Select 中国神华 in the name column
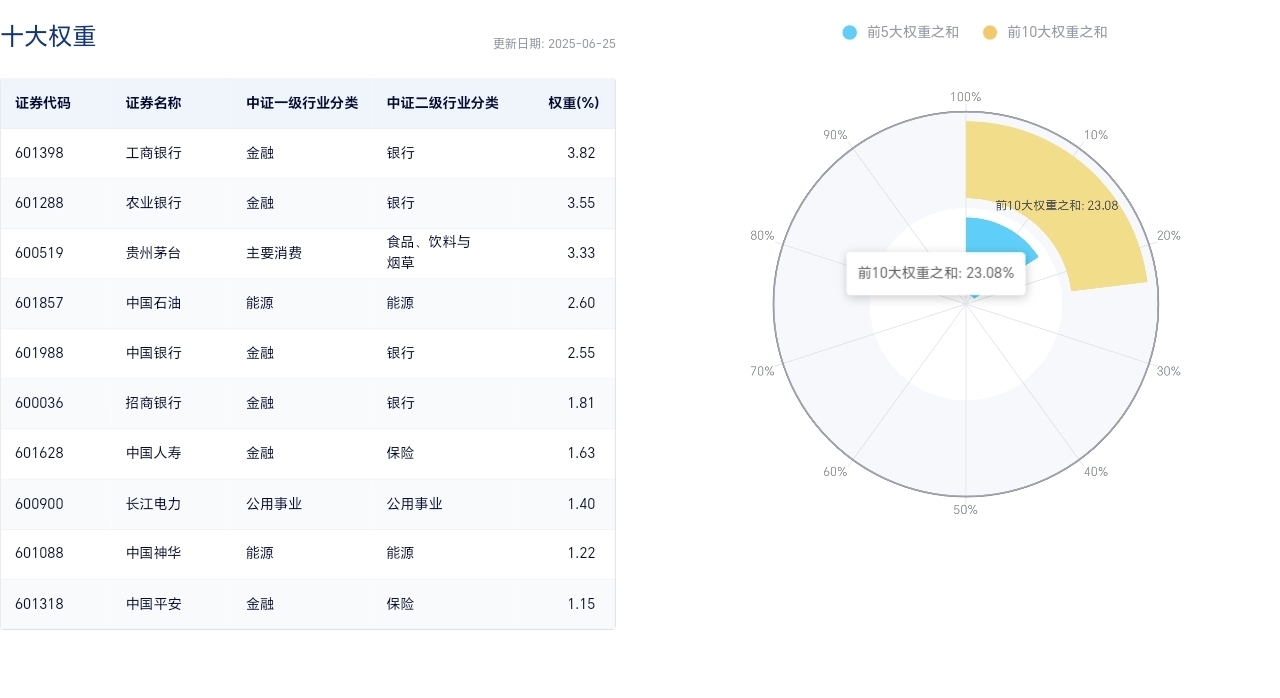 tap(154, 553)
